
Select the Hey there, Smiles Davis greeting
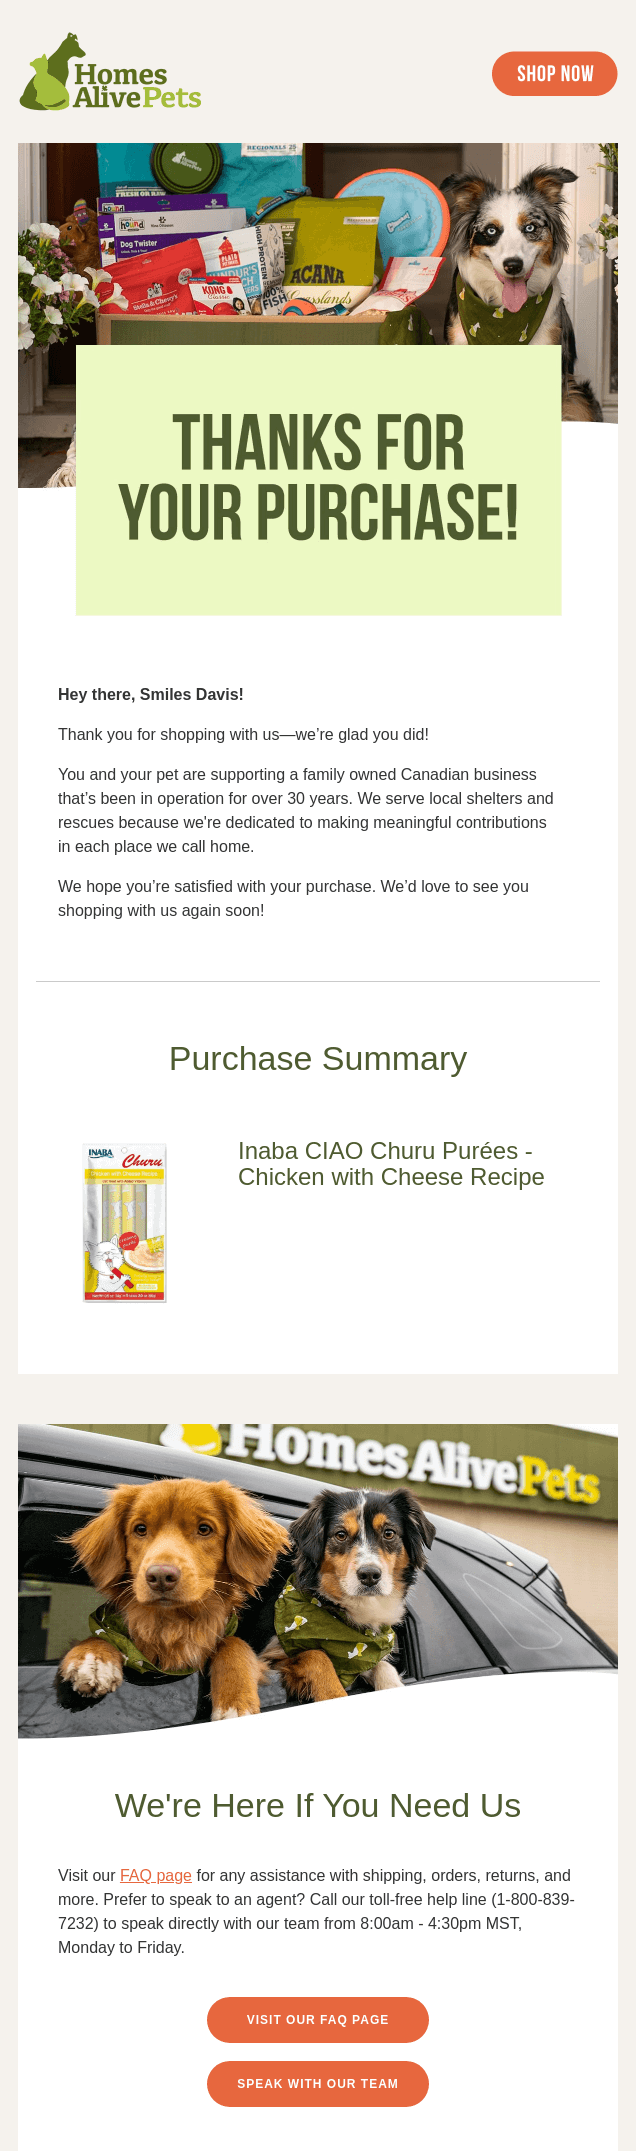(x=151, y=694)
